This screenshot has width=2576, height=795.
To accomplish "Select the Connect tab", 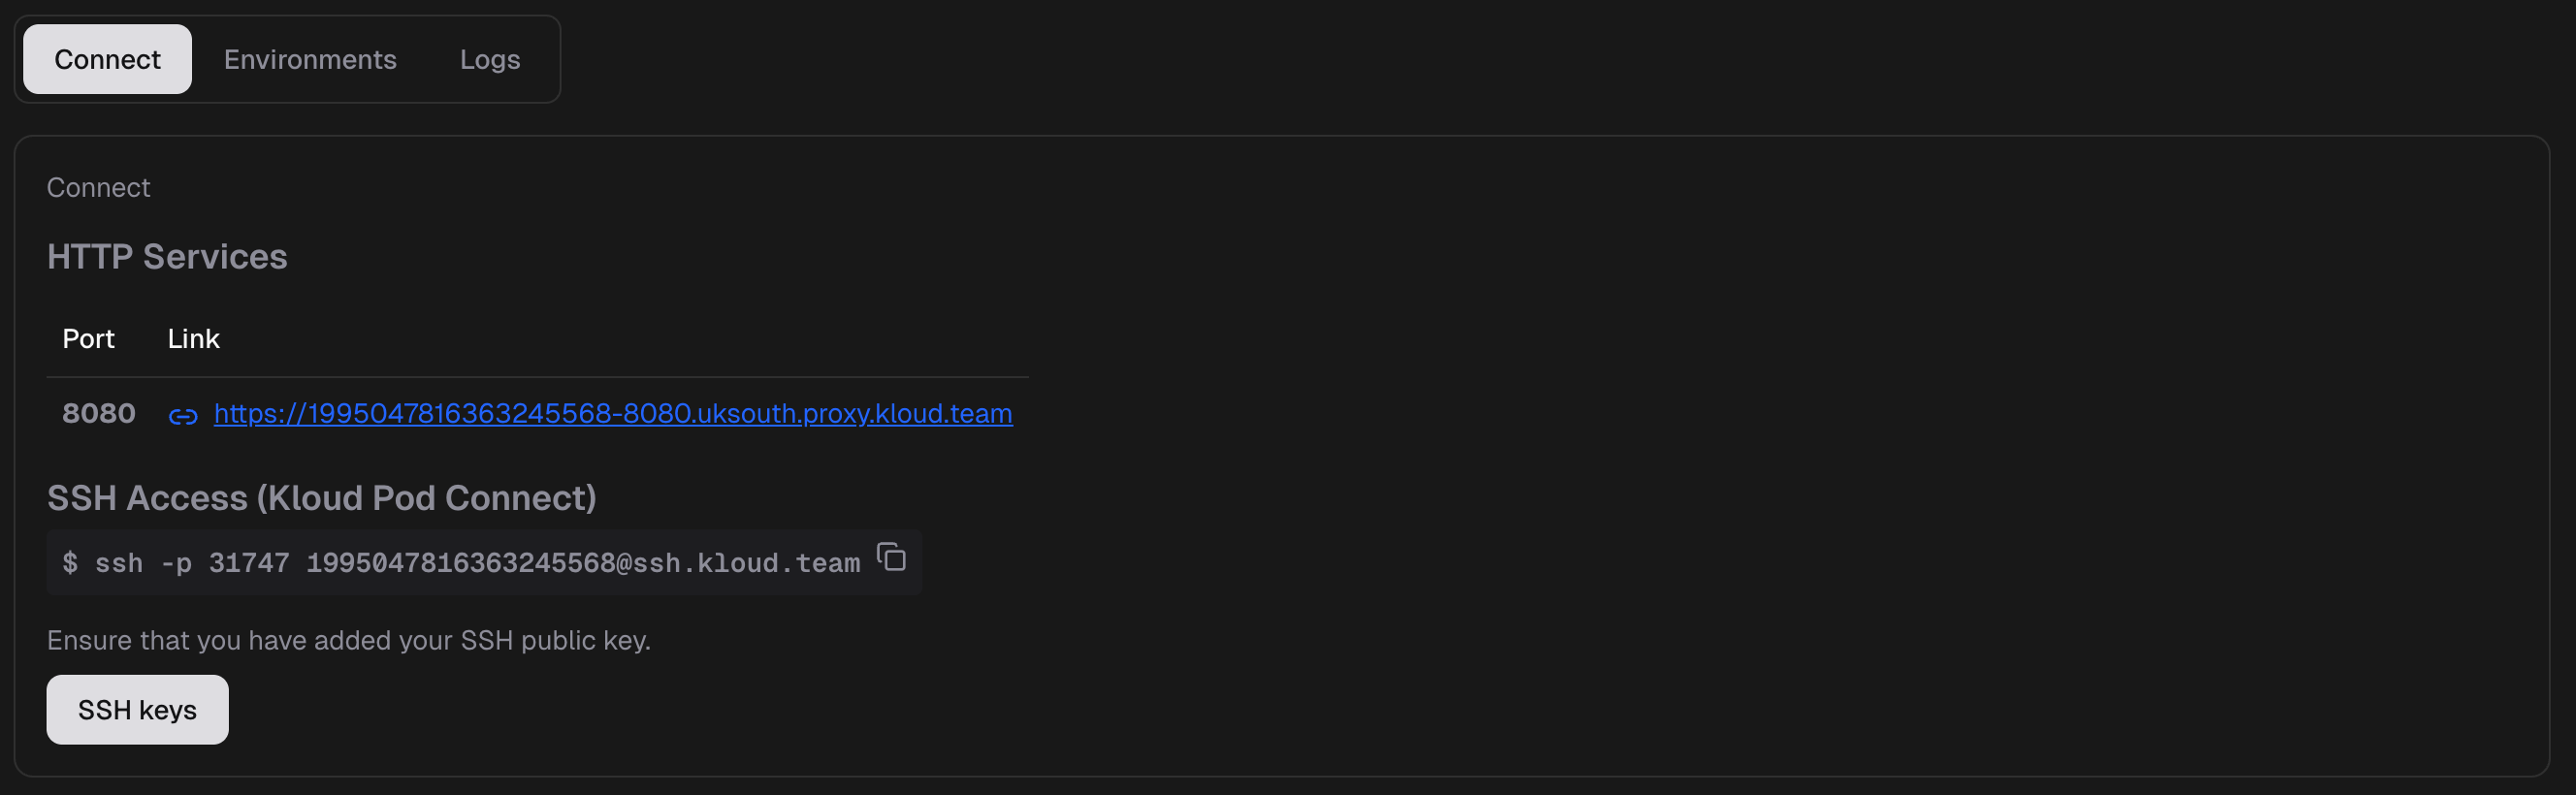I will click(x=106, y=59).
